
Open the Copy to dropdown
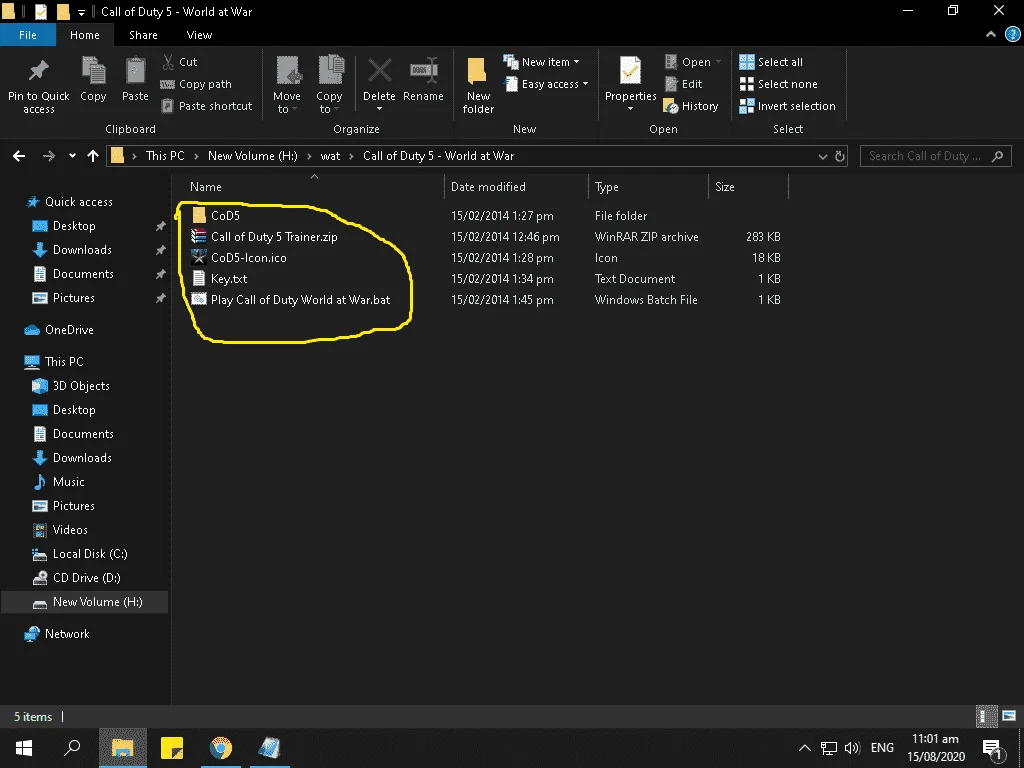pos(329,85)
